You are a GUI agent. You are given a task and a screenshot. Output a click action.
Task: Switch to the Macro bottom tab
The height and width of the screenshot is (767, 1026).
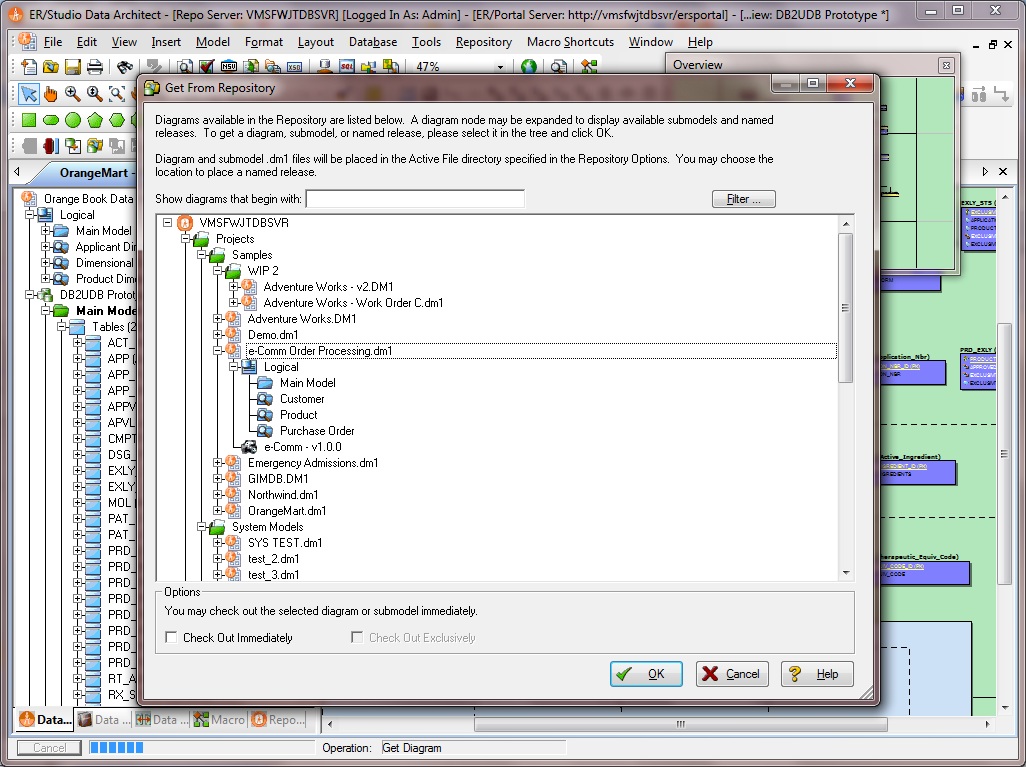click(220, 720)
